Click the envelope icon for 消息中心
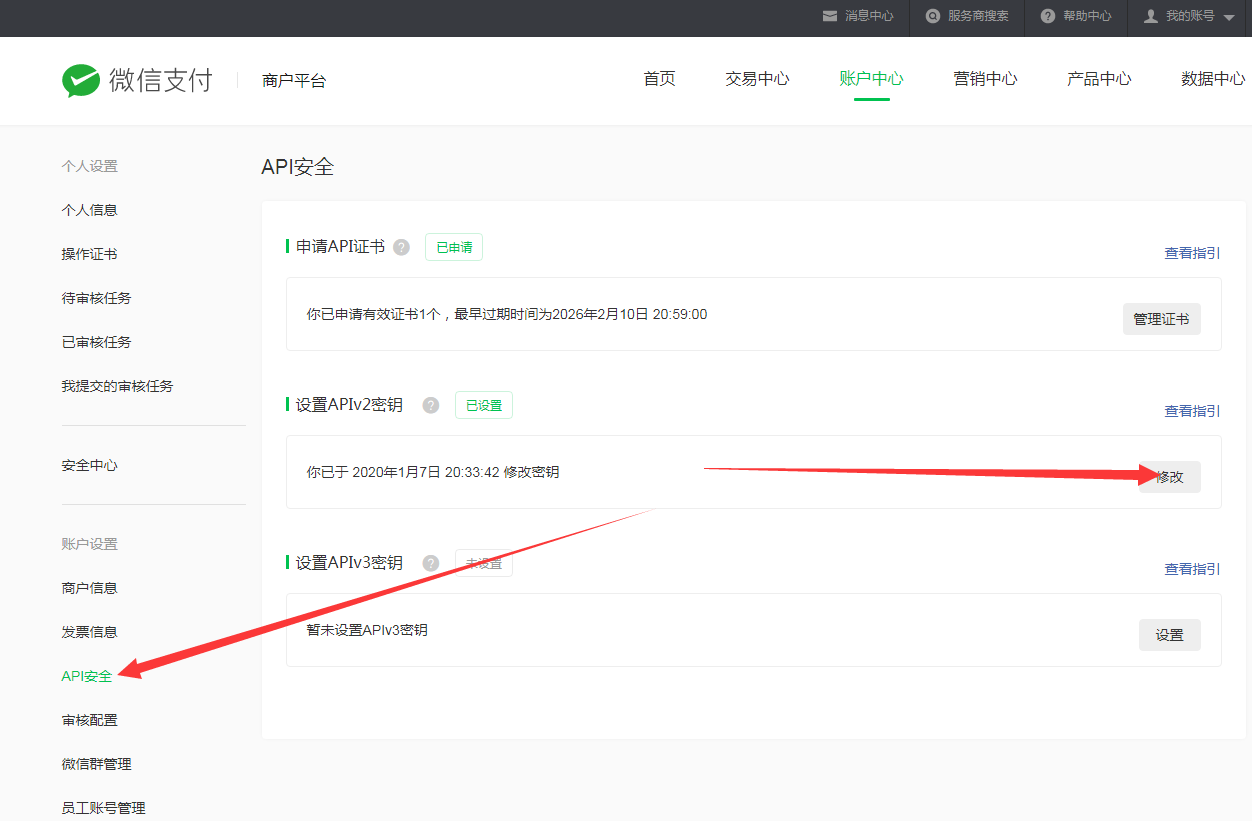Viewport: 1252px width, 821px height. click(829, 16)
